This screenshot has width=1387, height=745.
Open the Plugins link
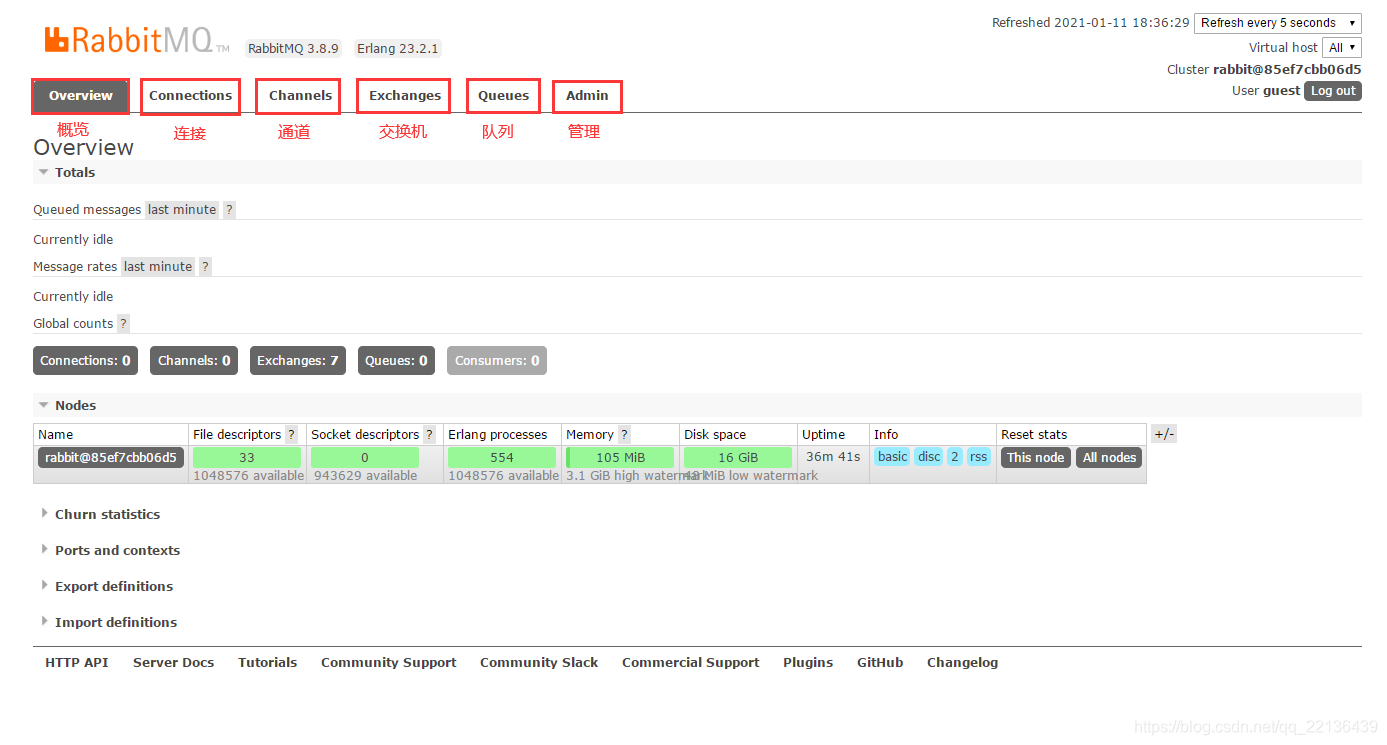[808, 663]
